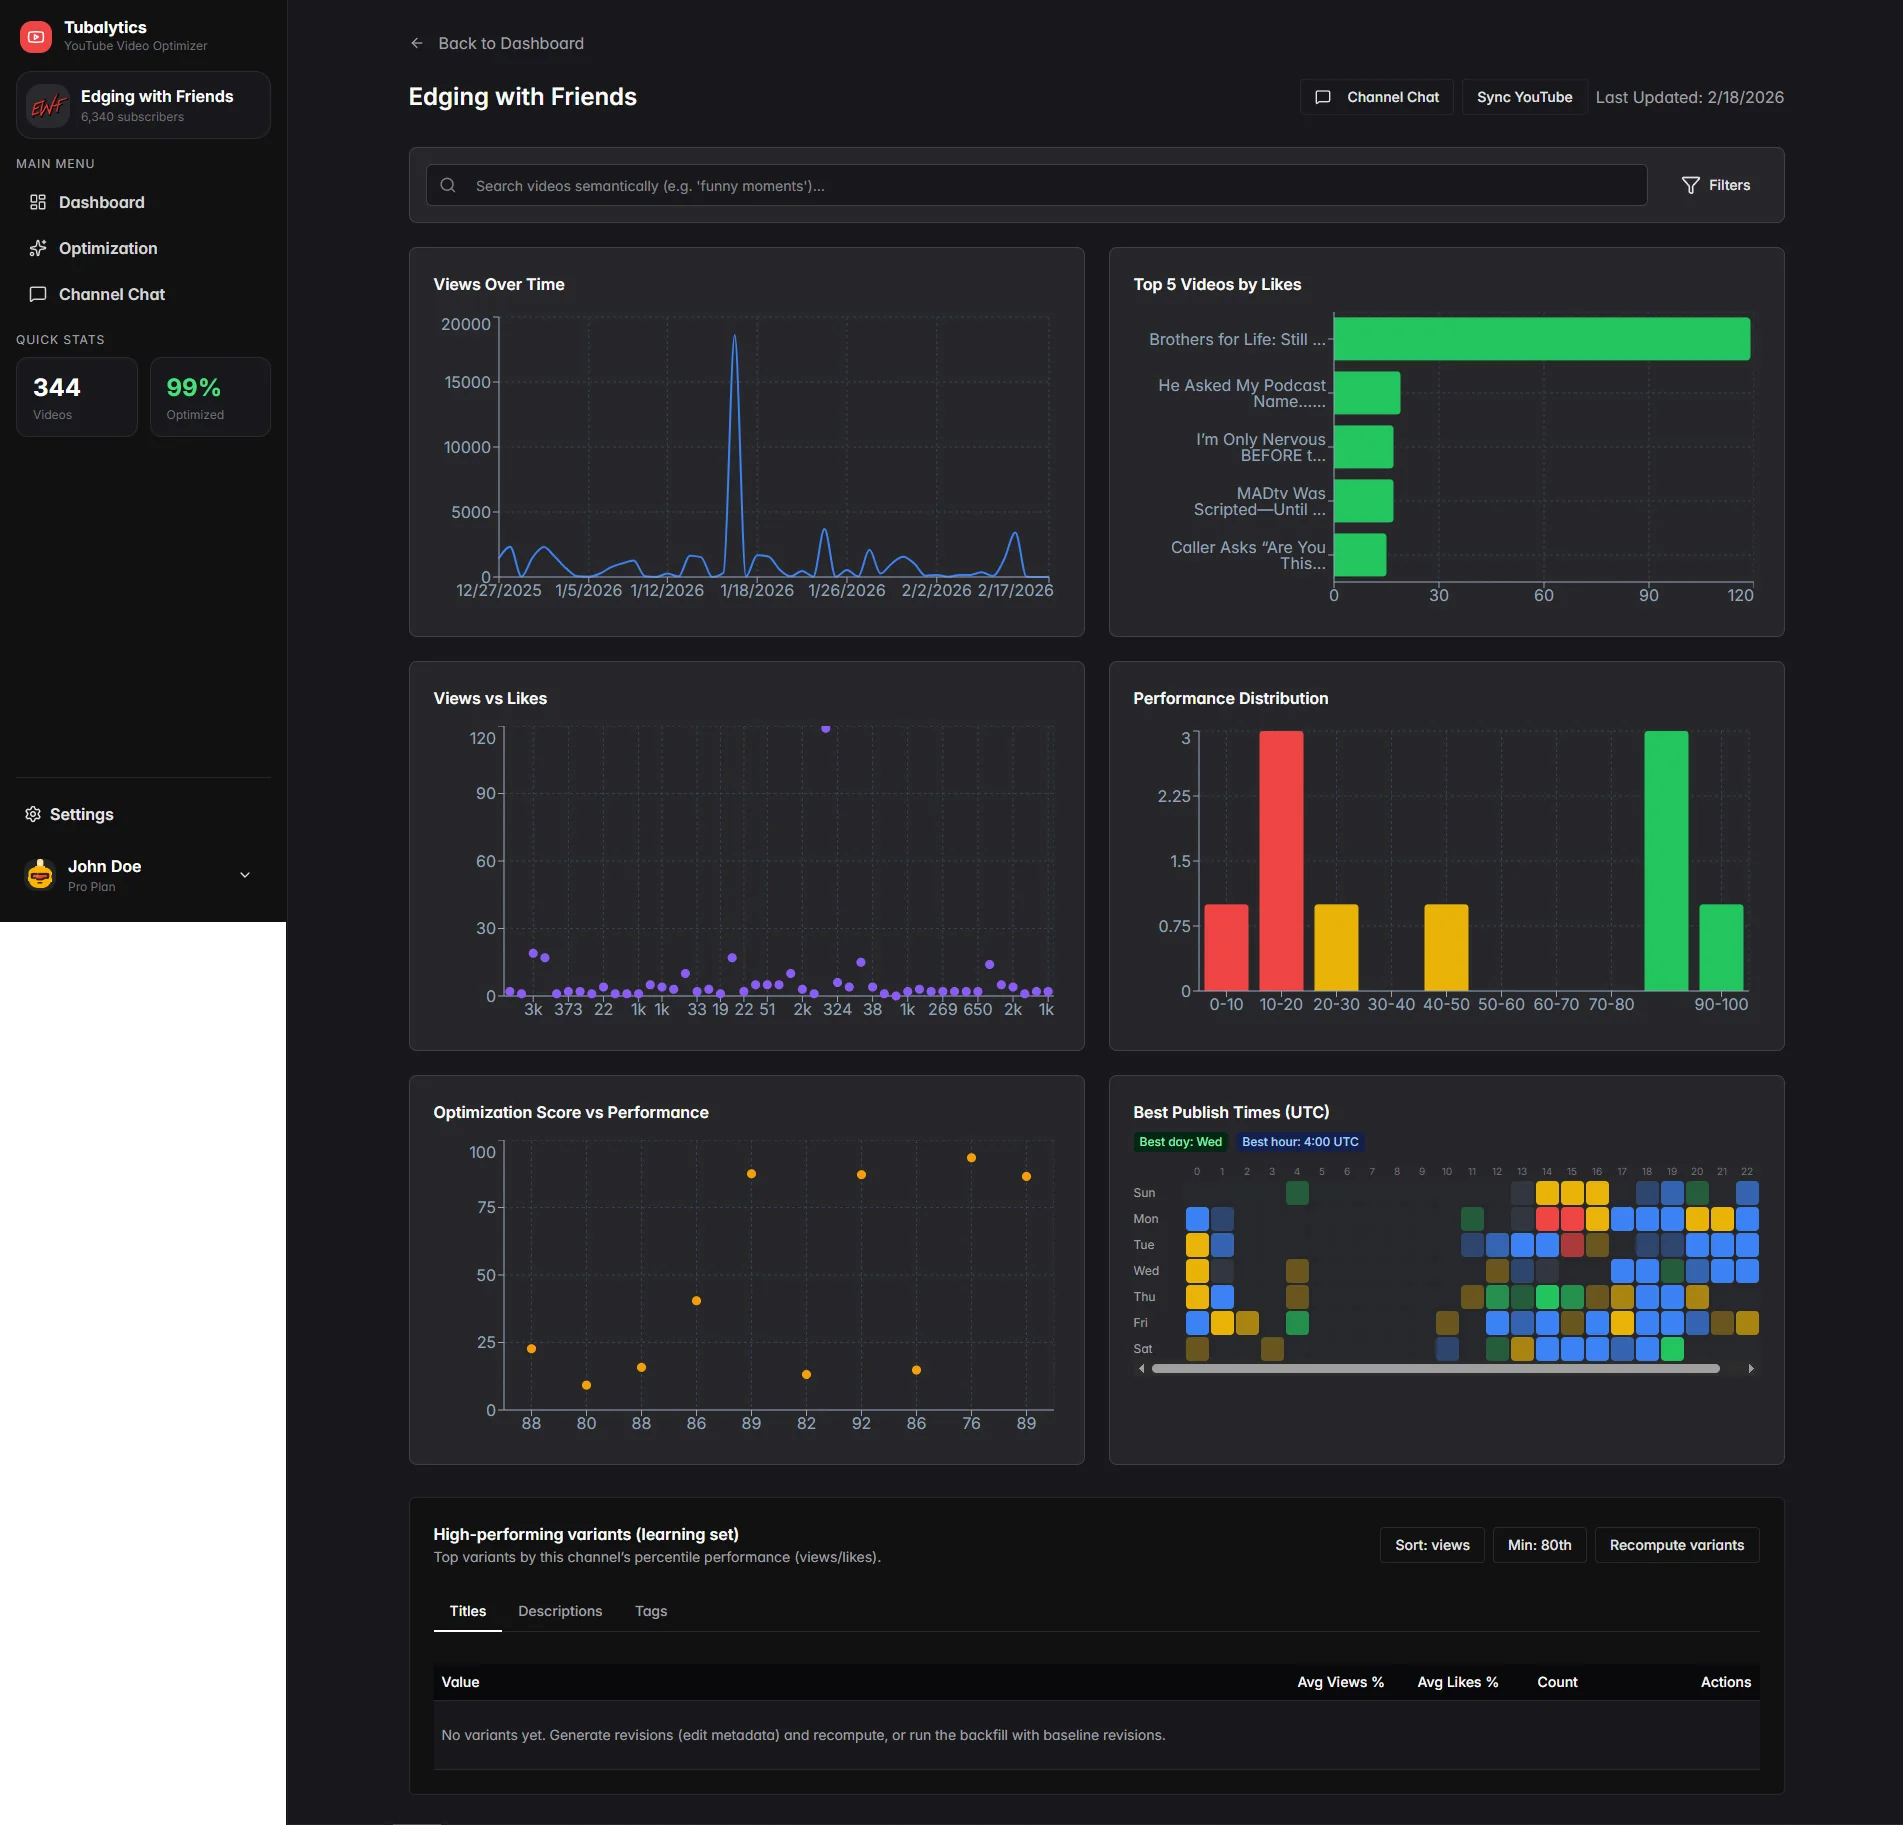Screen dimensions: 1903x1825
Task: Switch to the Tags tab
Action: [650, 1610]
